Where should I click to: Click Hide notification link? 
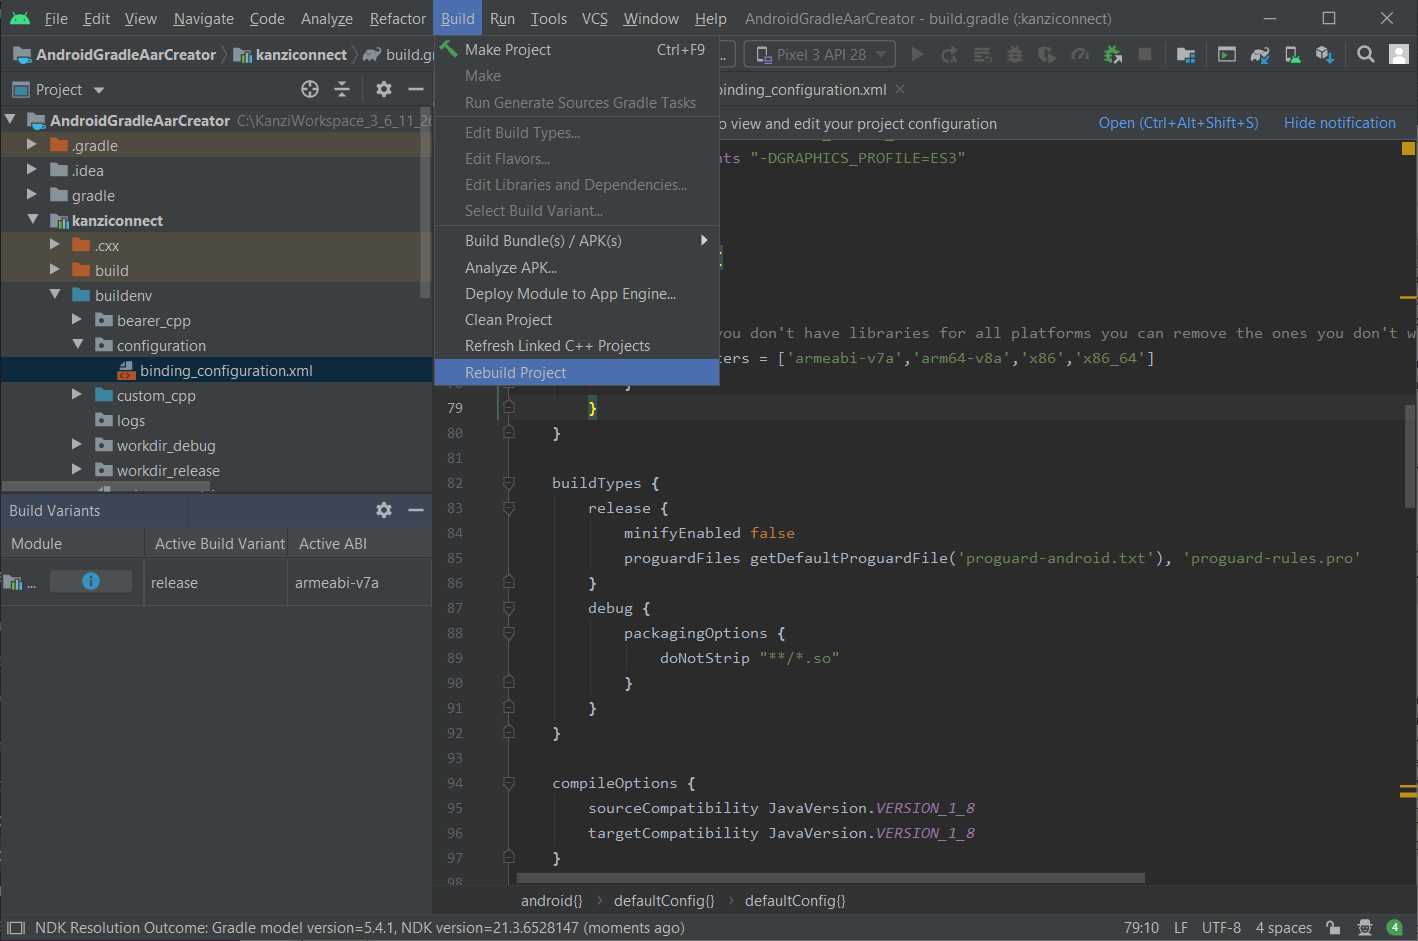point(1340,122)
